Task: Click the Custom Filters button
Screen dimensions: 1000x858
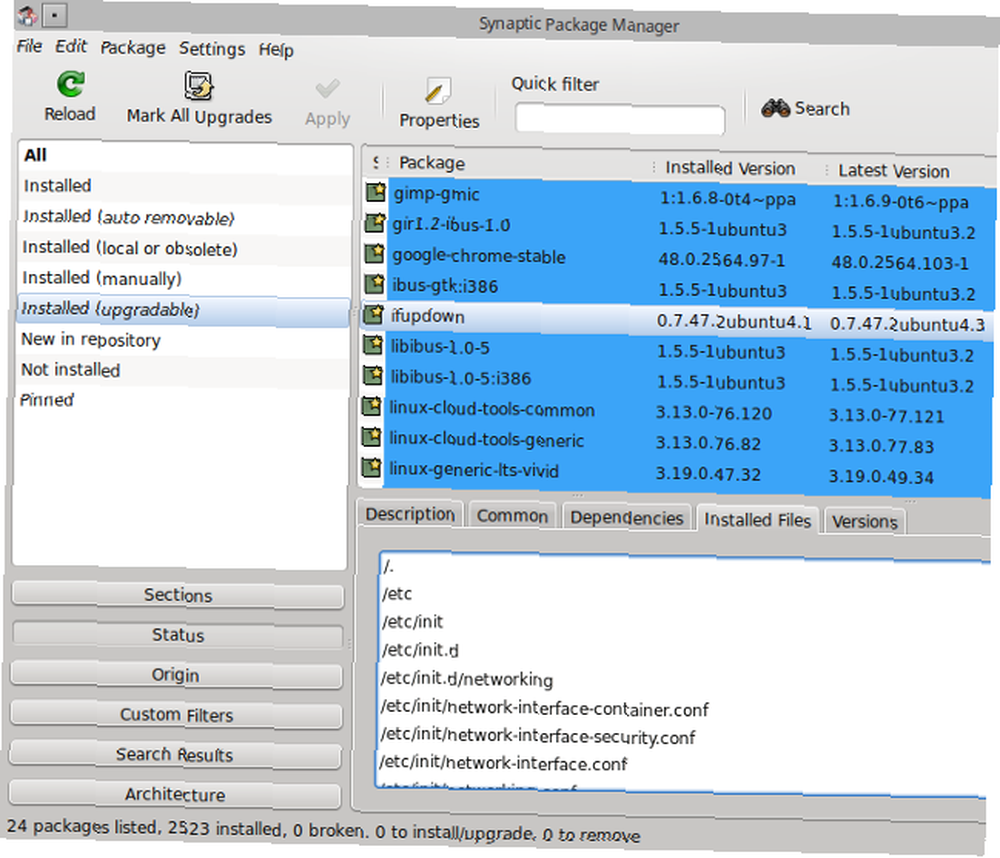Action: coord(176,714)
